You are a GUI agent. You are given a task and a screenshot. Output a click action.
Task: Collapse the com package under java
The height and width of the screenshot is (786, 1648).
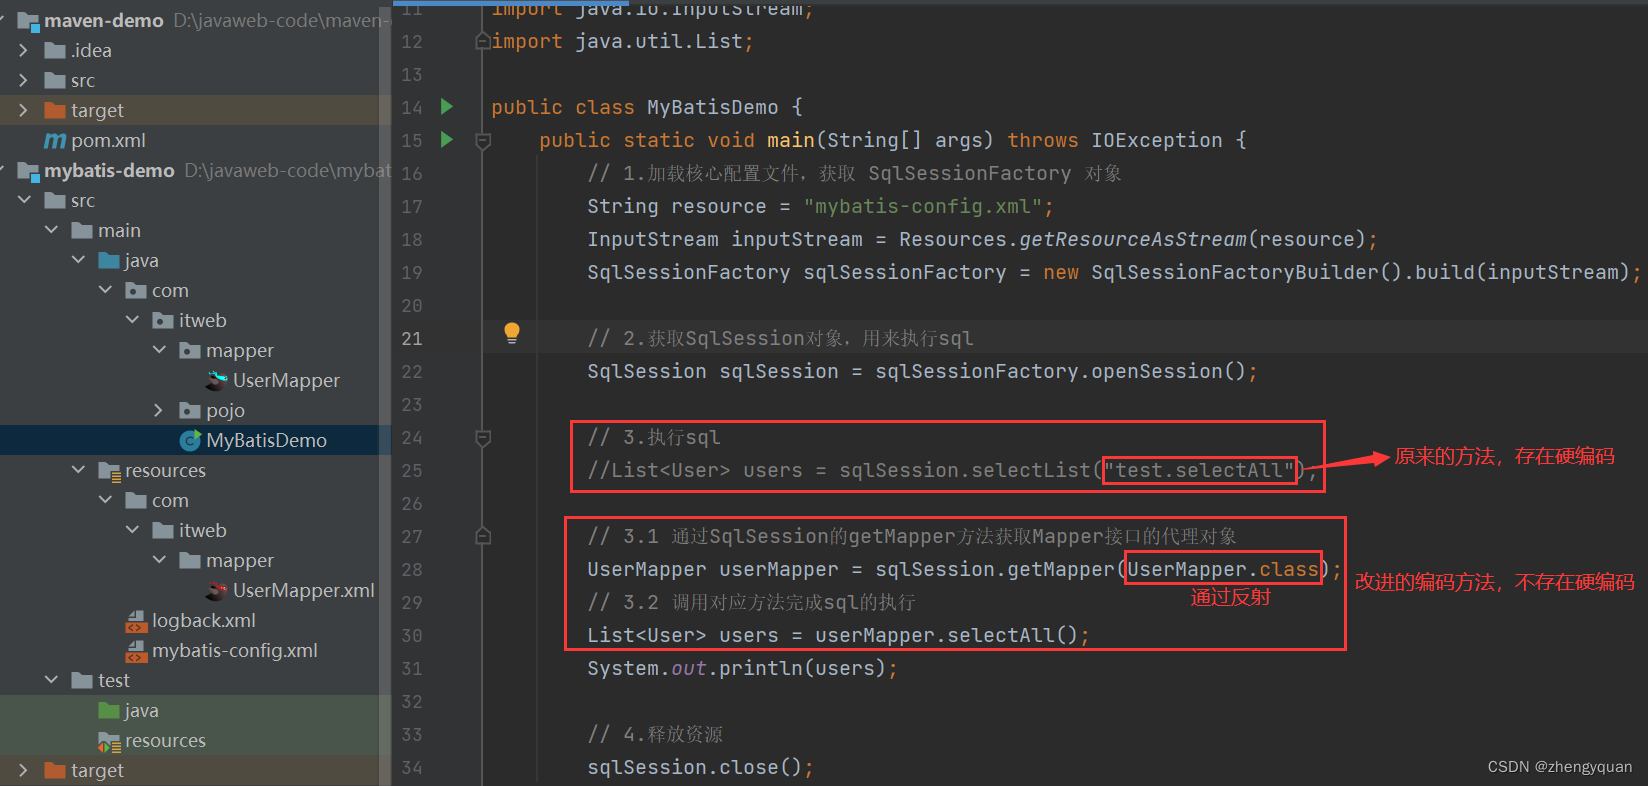(105, 290)
